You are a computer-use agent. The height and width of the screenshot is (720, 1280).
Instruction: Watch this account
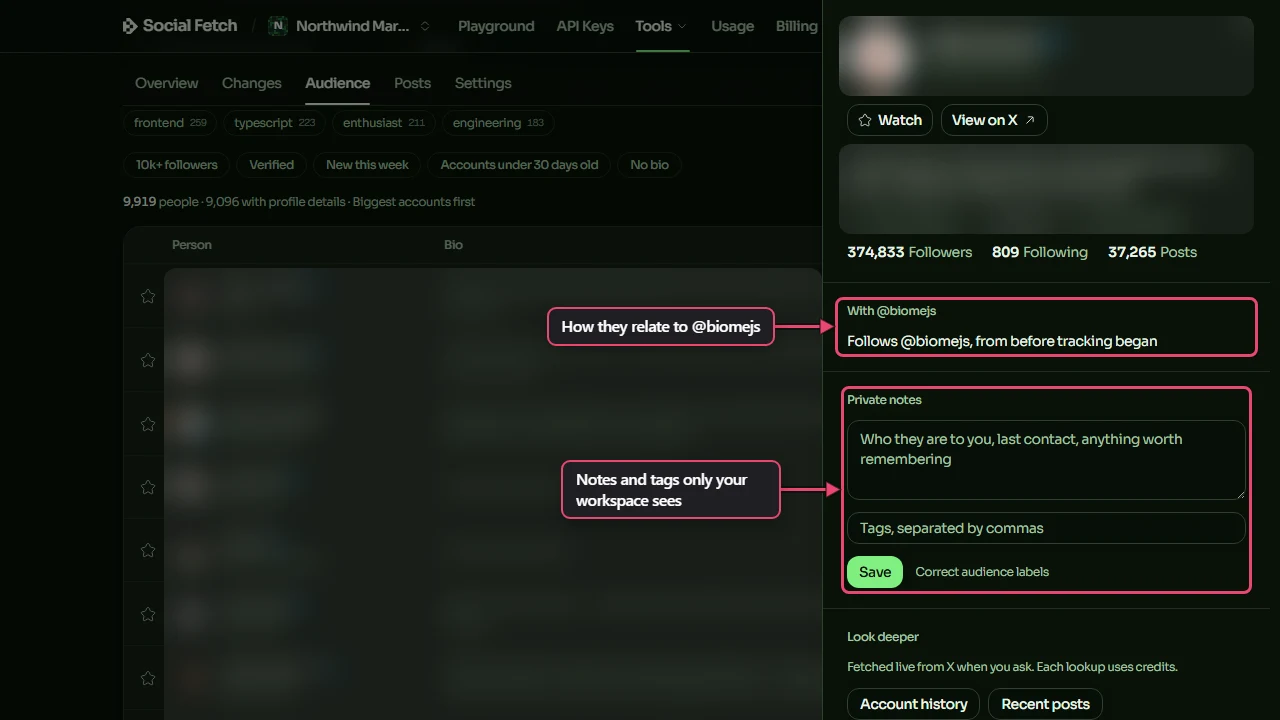point(890,120)
